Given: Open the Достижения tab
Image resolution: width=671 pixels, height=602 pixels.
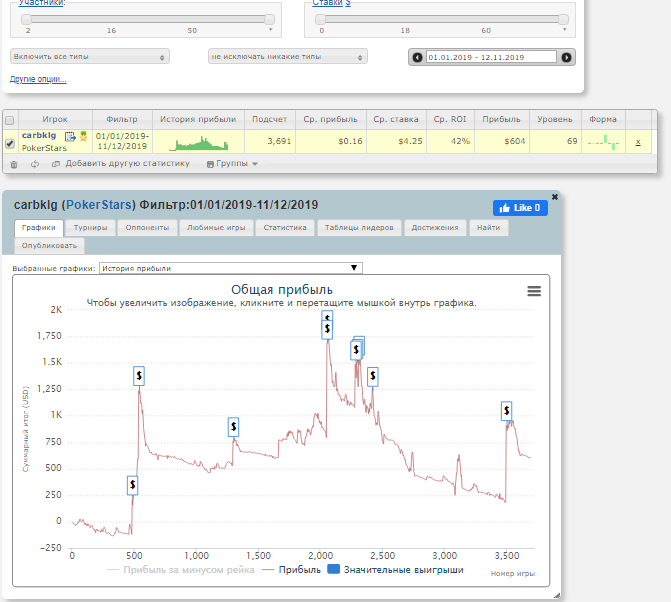Looking at the screenshot, I should click(x=435, y=228).
